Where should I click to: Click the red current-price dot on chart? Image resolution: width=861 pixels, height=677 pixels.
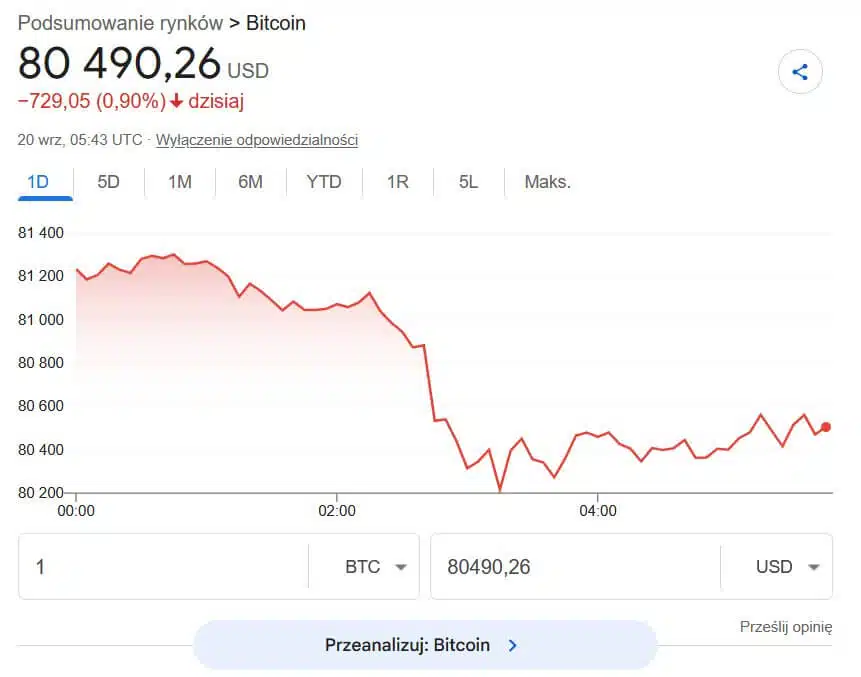(825, 427)
